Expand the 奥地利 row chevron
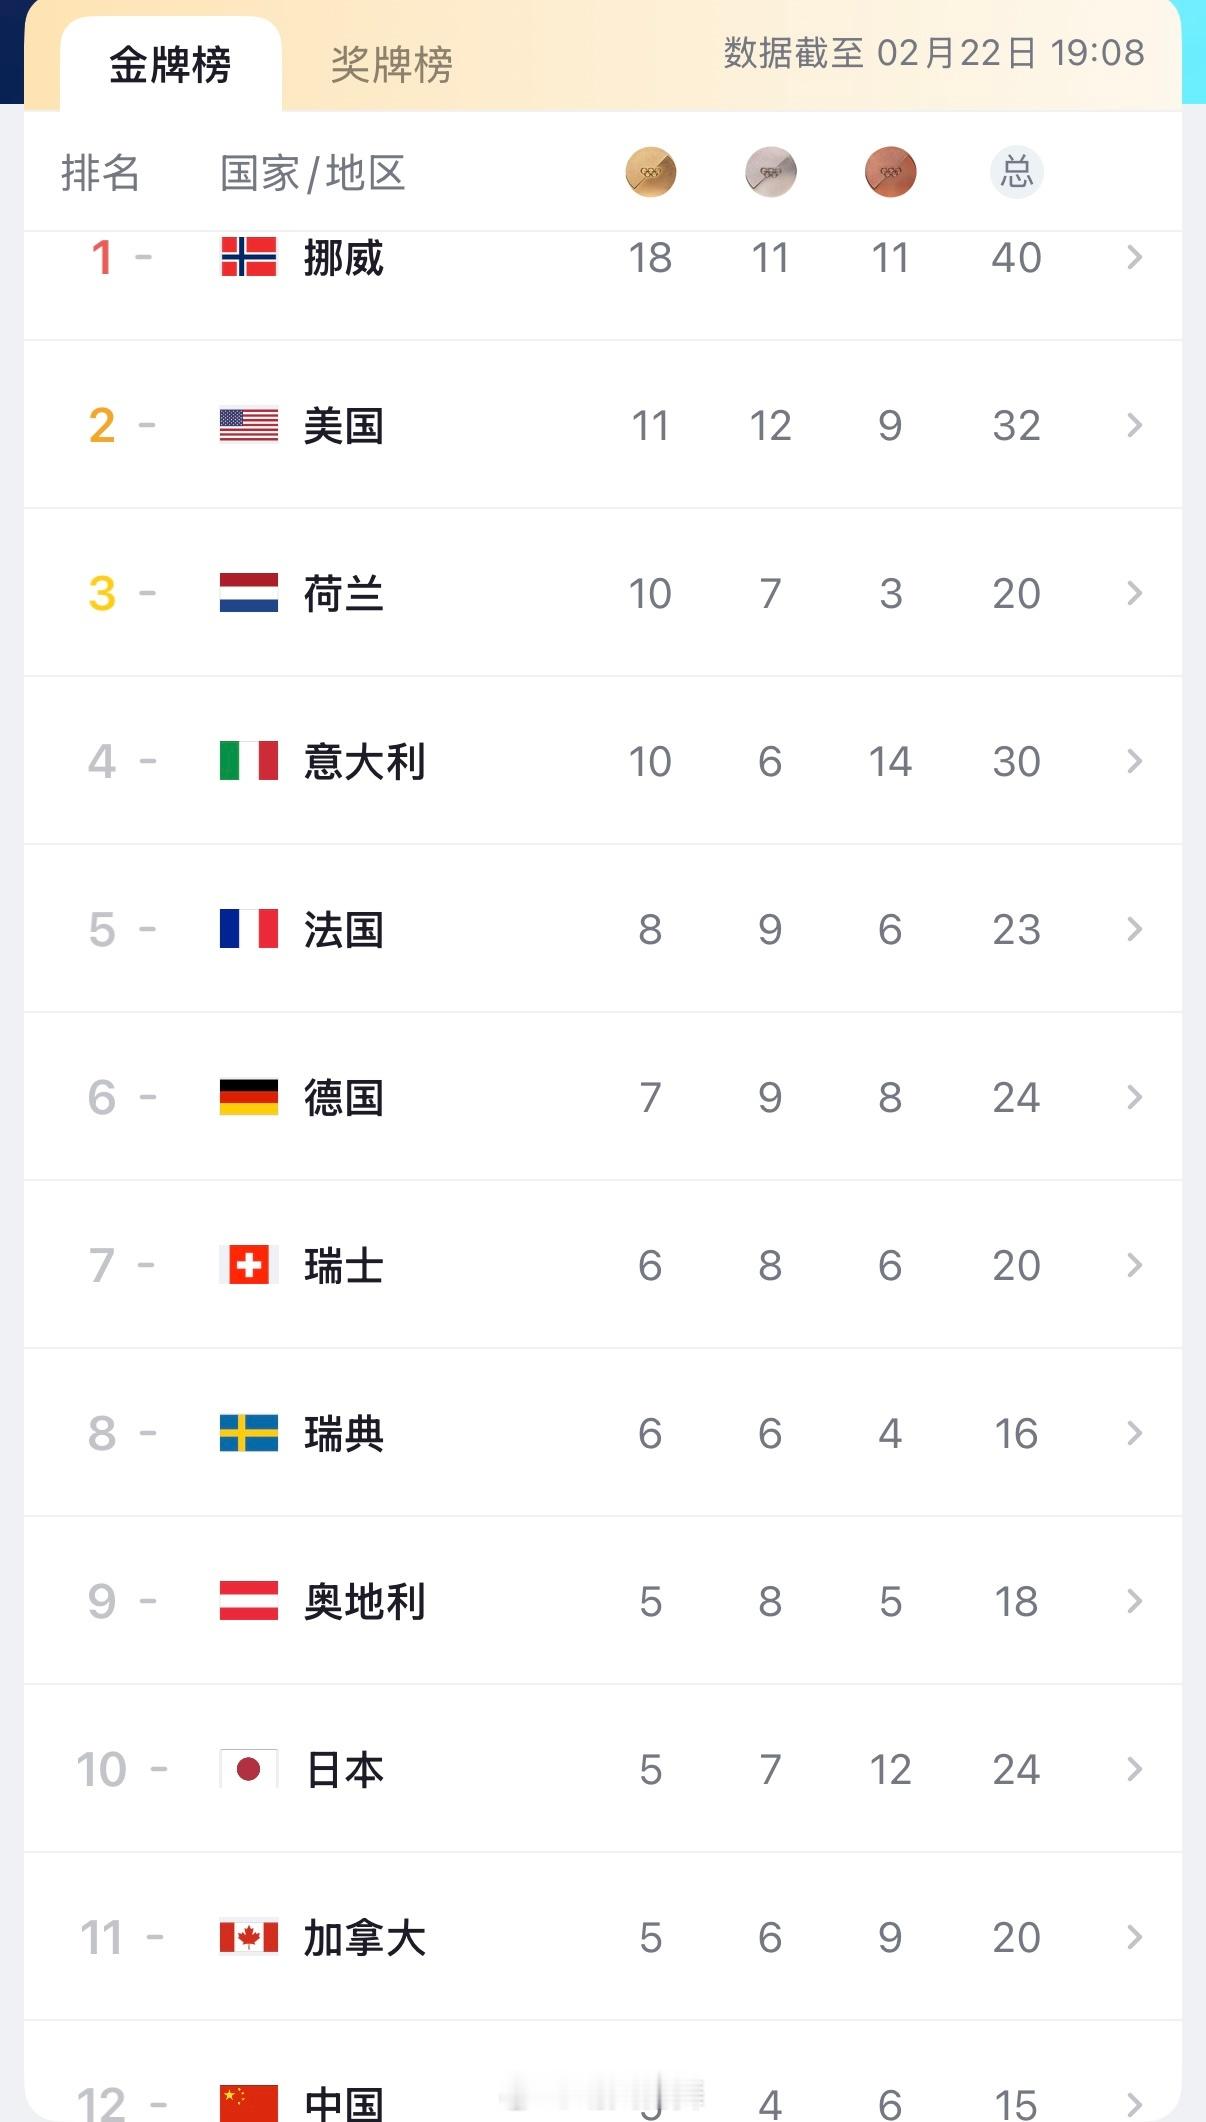 [1134, 1601]
